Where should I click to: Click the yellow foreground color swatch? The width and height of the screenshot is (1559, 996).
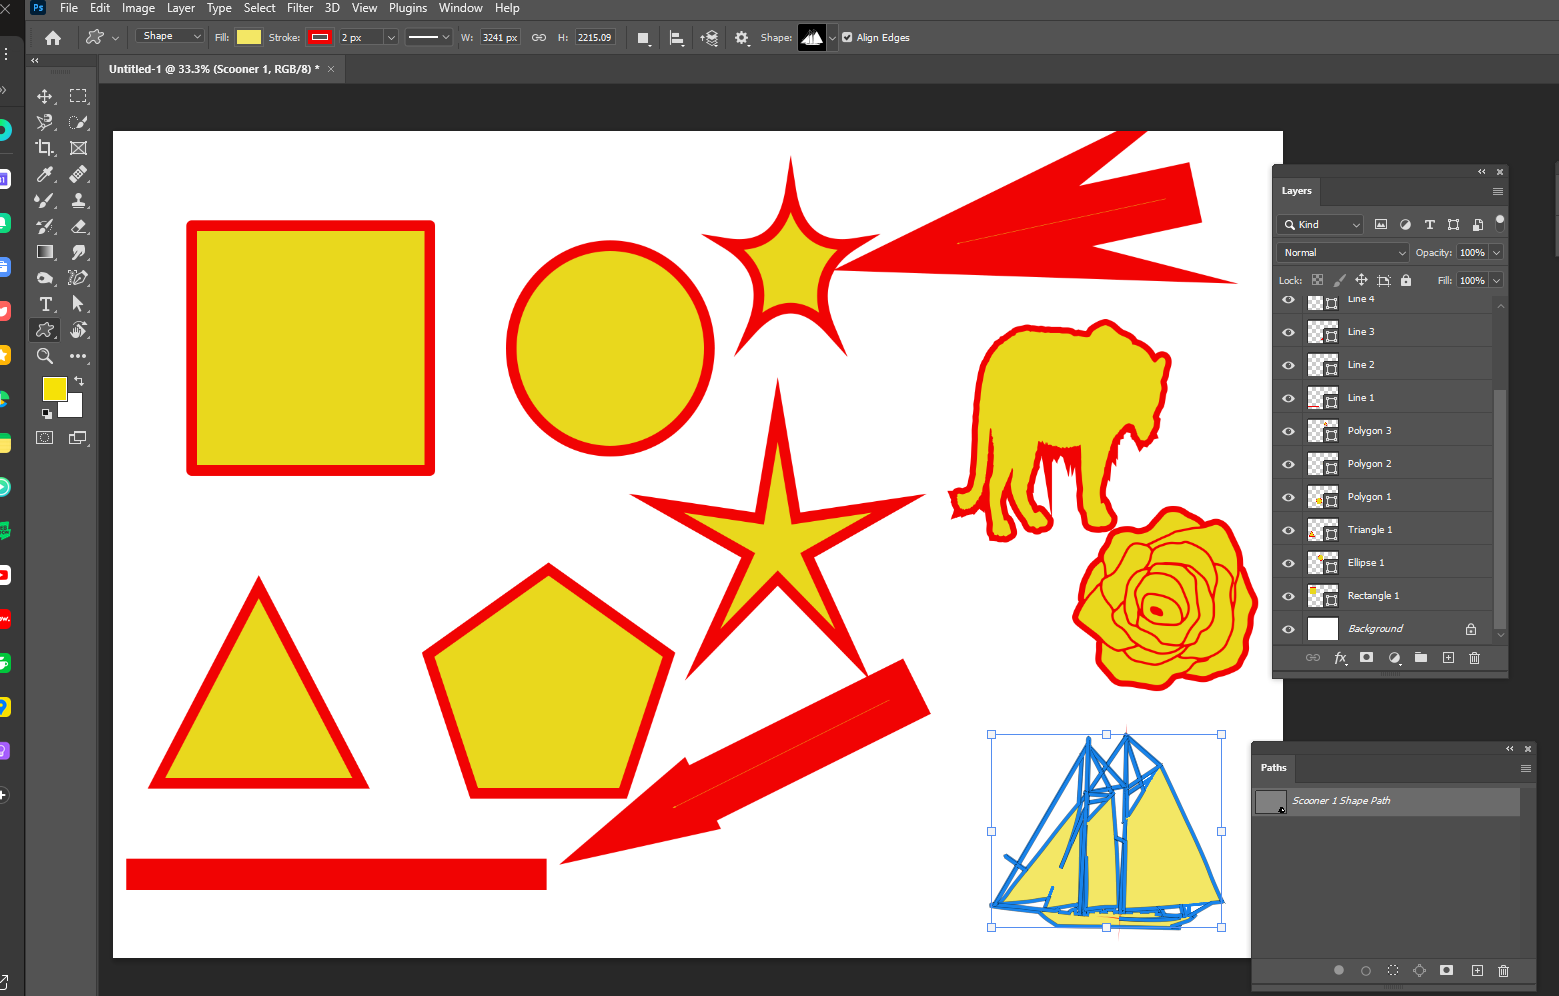point(55,389)
